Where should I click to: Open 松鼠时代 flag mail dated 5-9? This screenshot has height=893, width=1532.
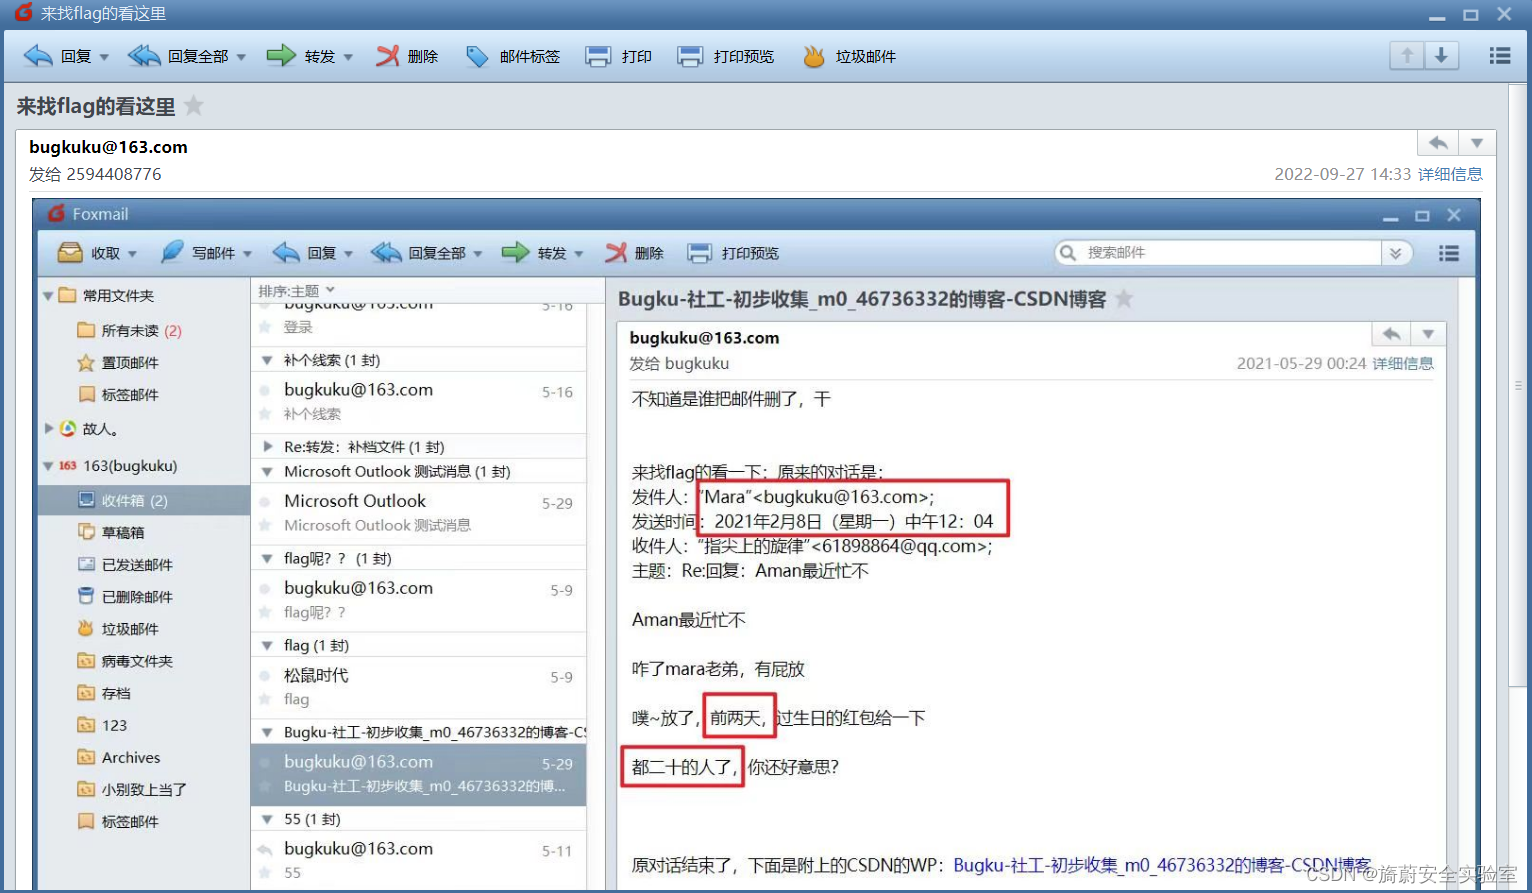(418, 687)
